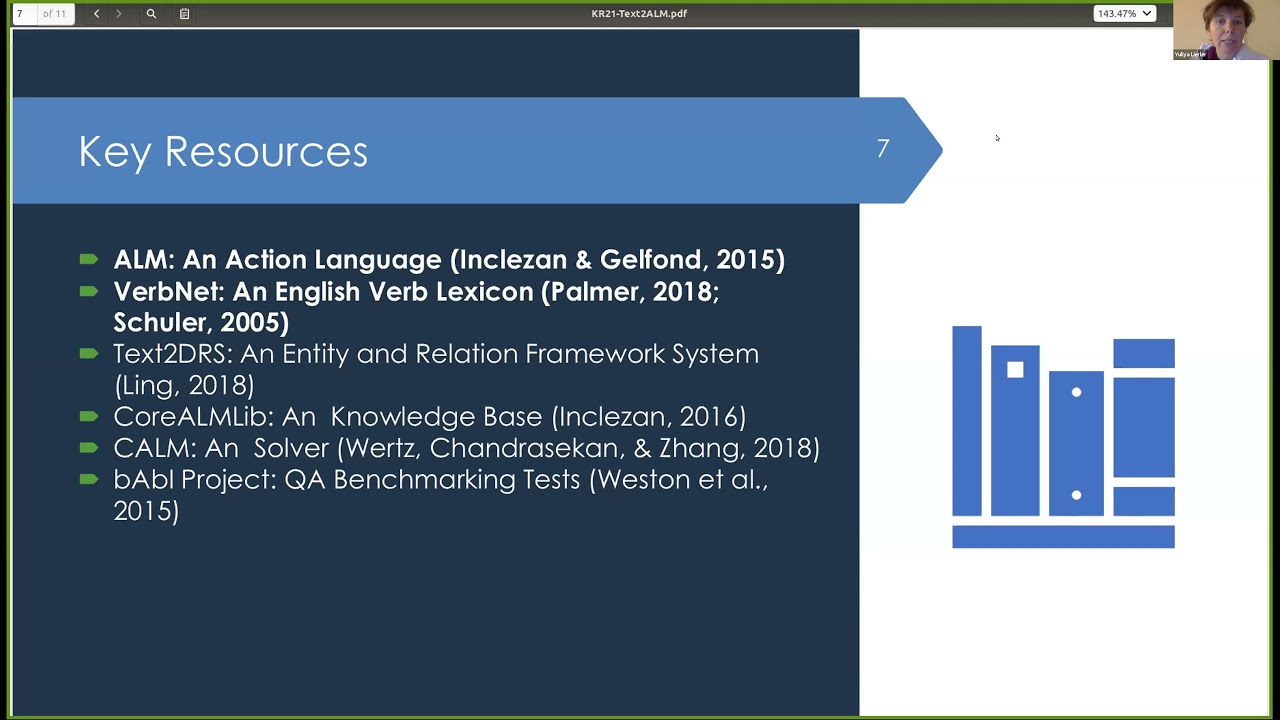
Task: Go to the previous page arrow
Action: [96, 14]
